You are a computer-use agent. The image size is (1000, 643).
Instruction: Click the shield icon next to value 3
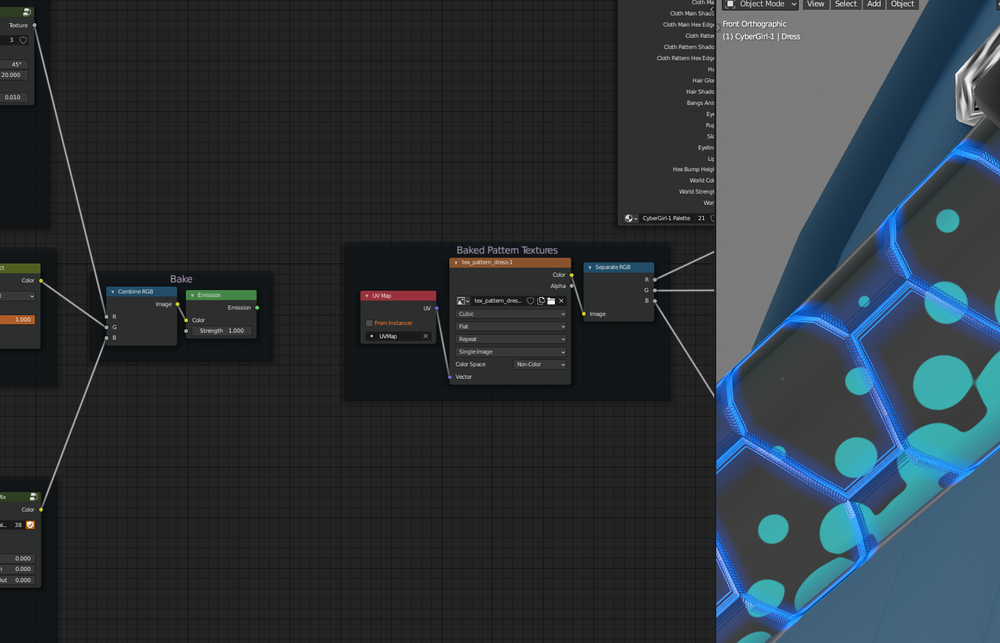[24, 40]
